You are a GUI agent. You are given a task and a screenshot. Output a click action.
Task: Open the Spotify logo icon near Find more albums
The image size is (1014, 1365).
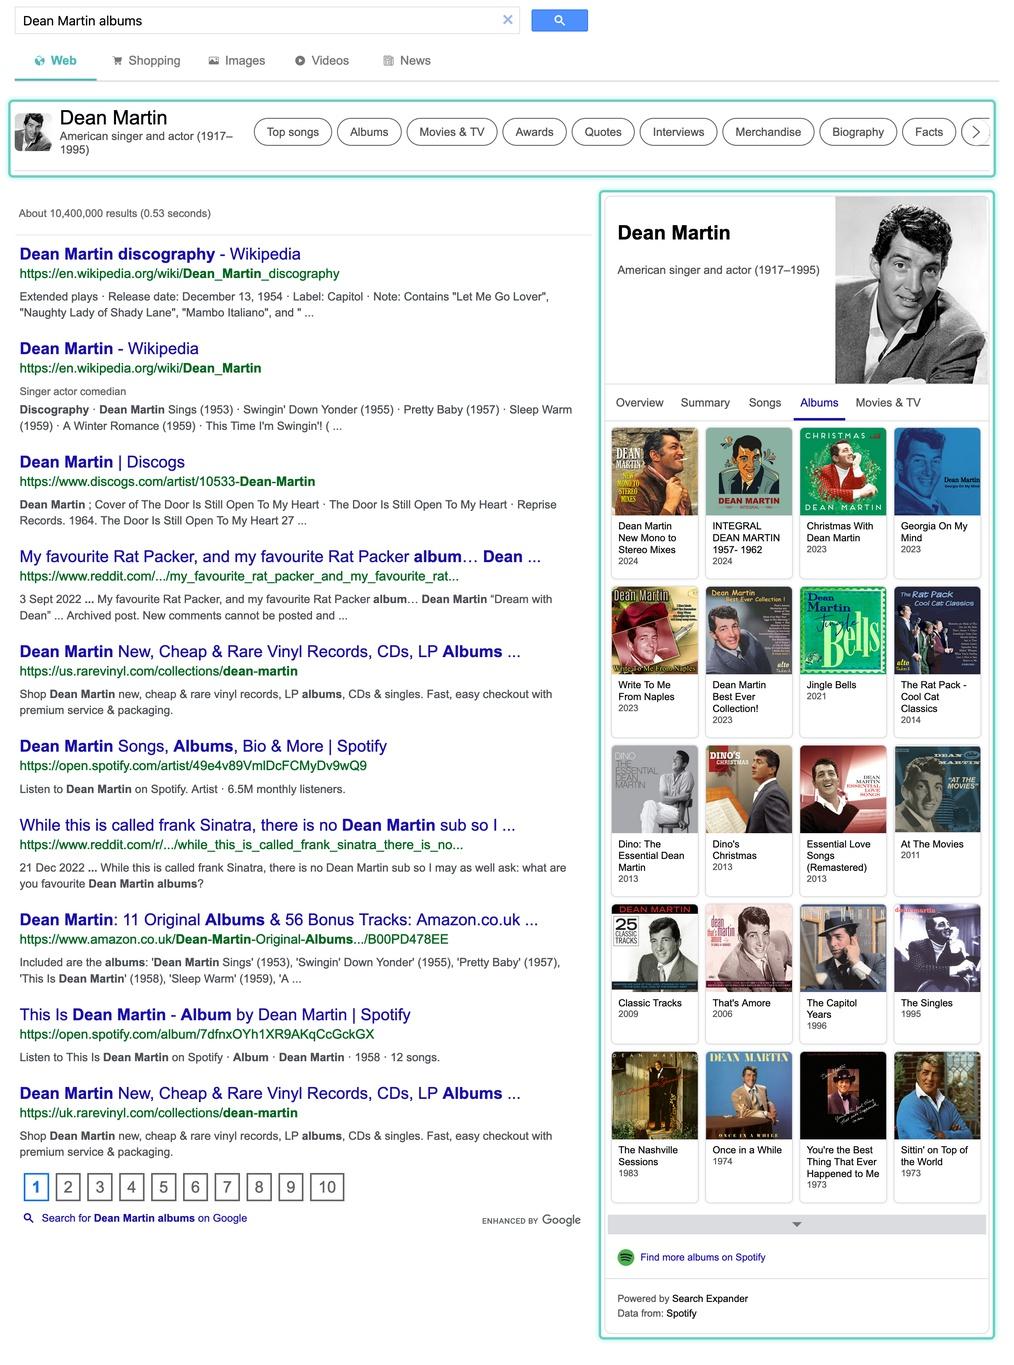tap(626, 1257)
